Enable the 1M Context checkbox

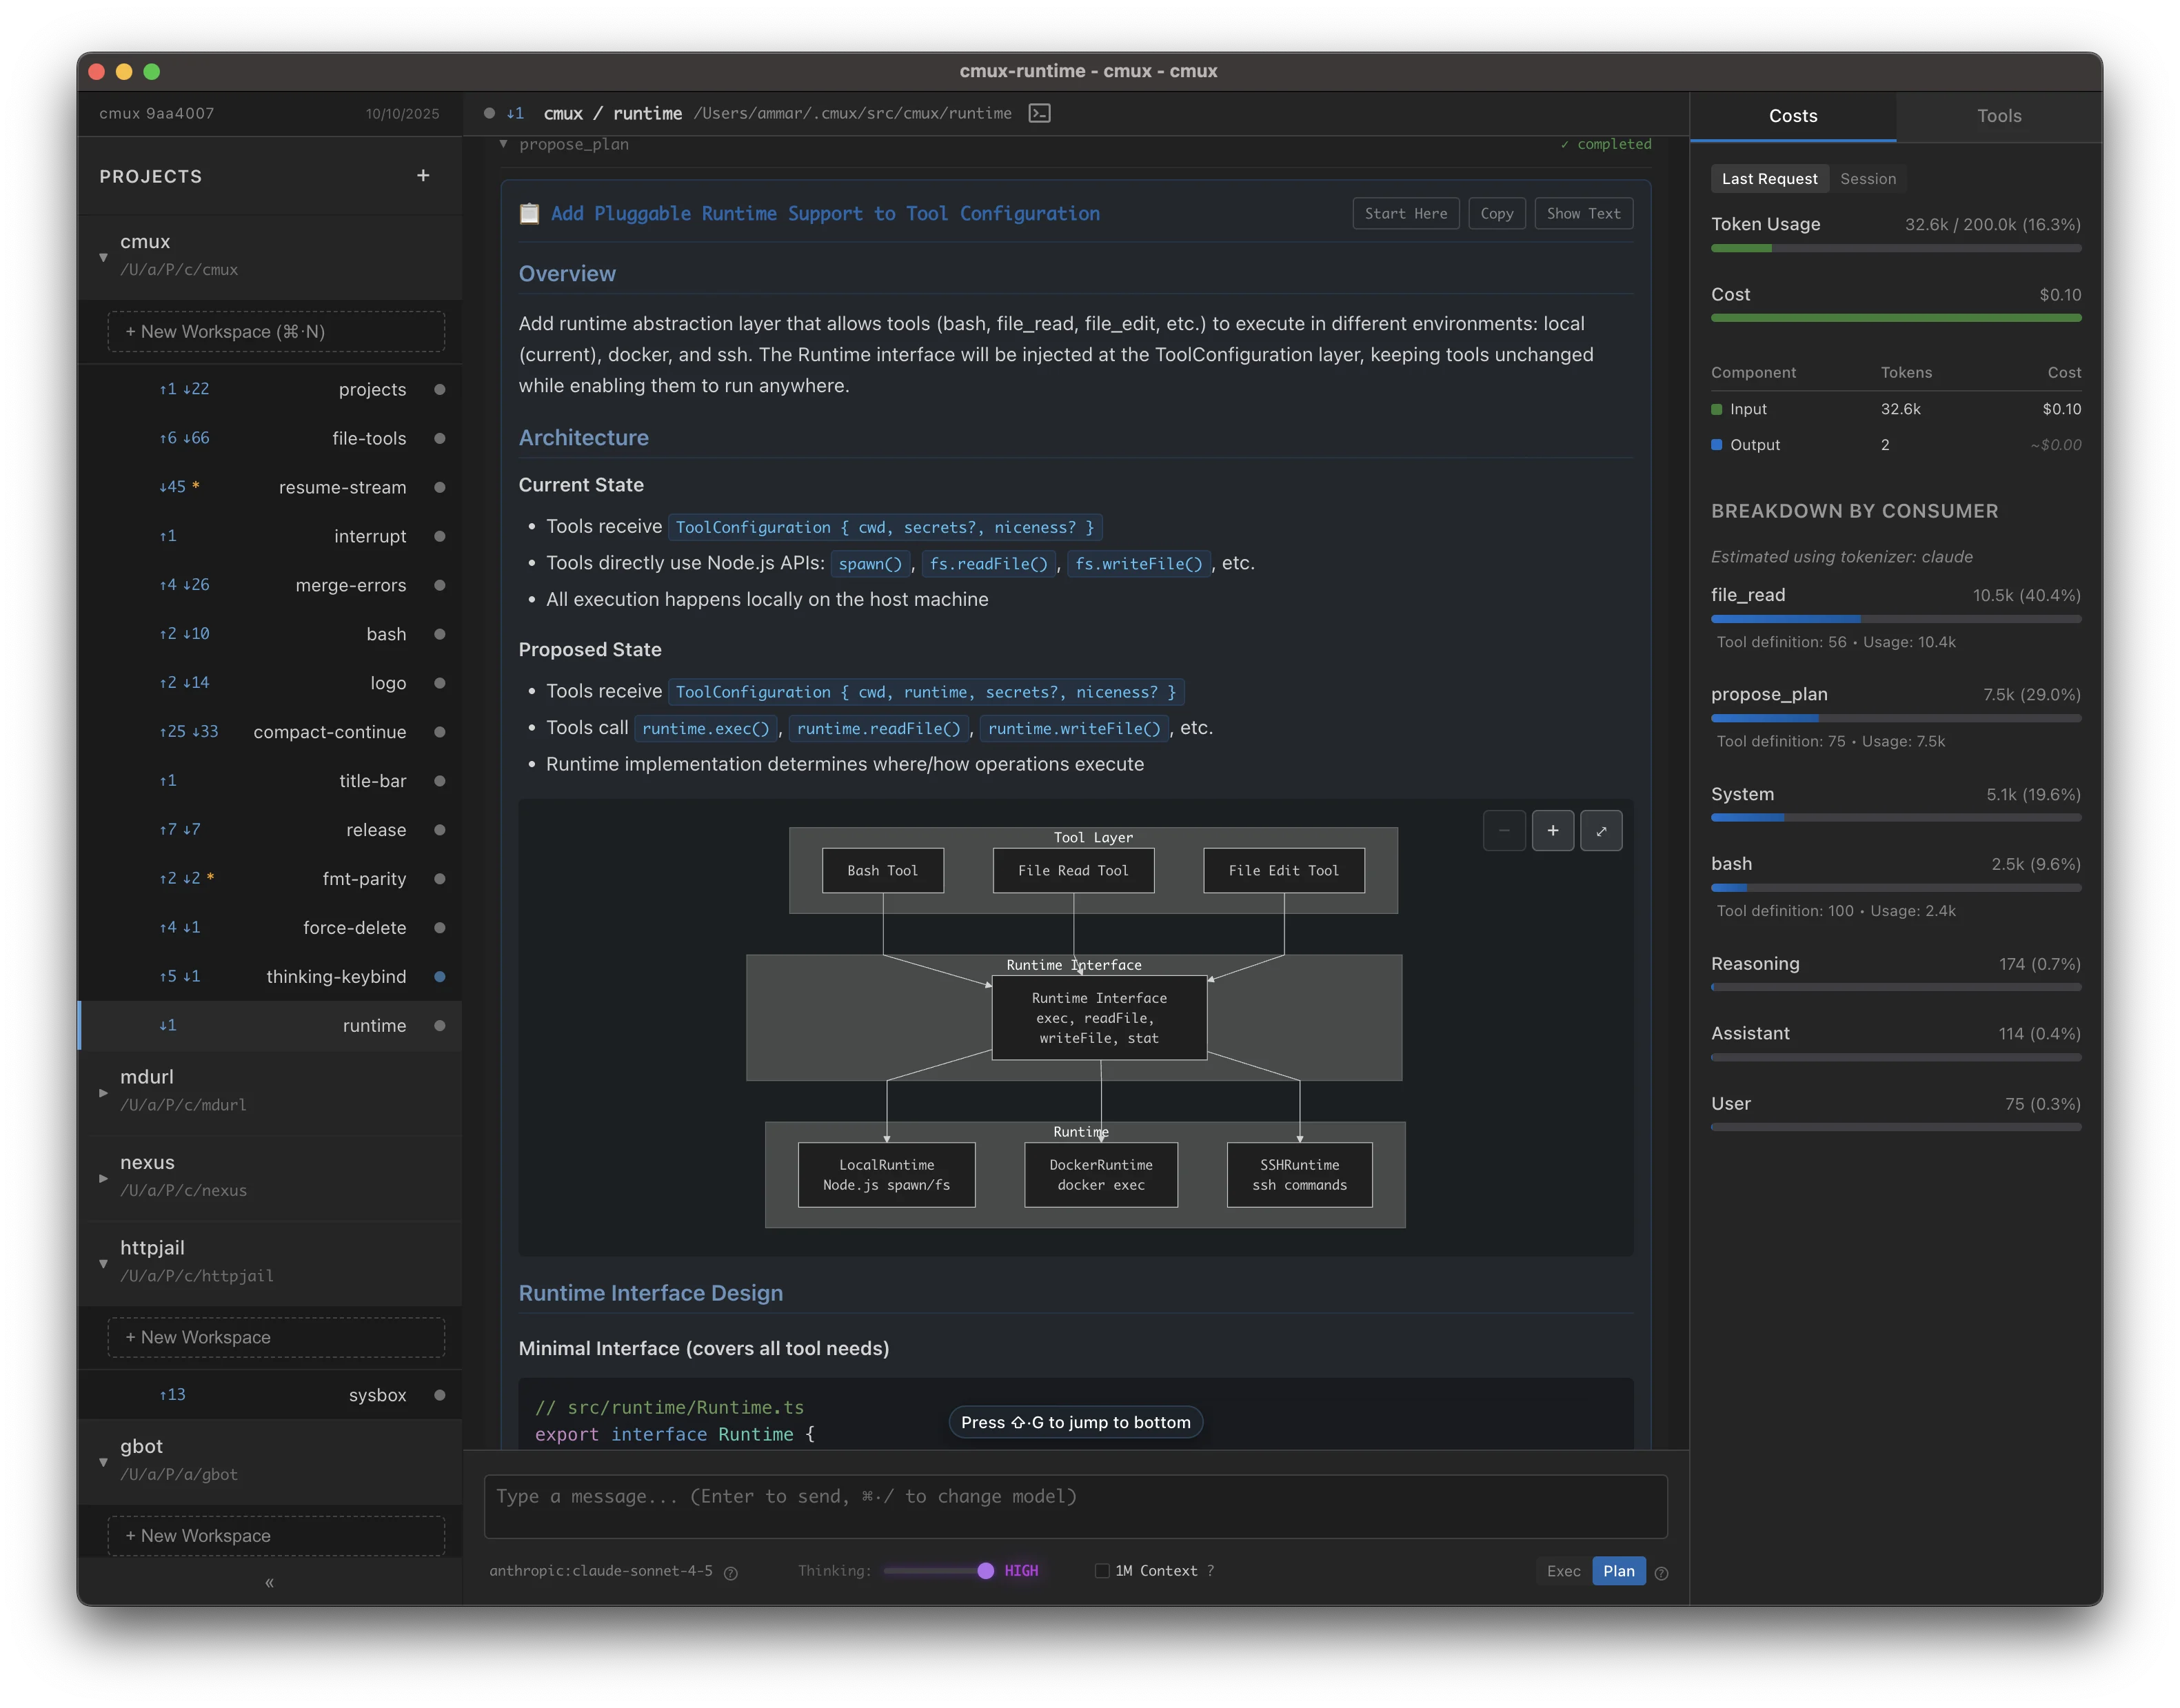(1102, 1570)
